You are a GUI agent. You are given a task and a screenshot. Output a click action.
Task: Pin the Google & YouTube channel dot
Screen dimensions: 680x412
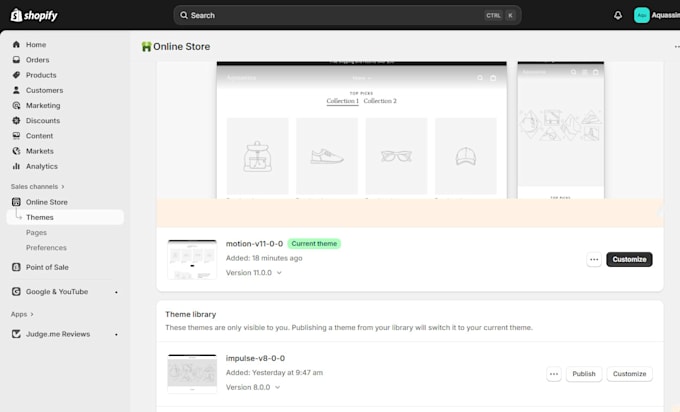116,292
